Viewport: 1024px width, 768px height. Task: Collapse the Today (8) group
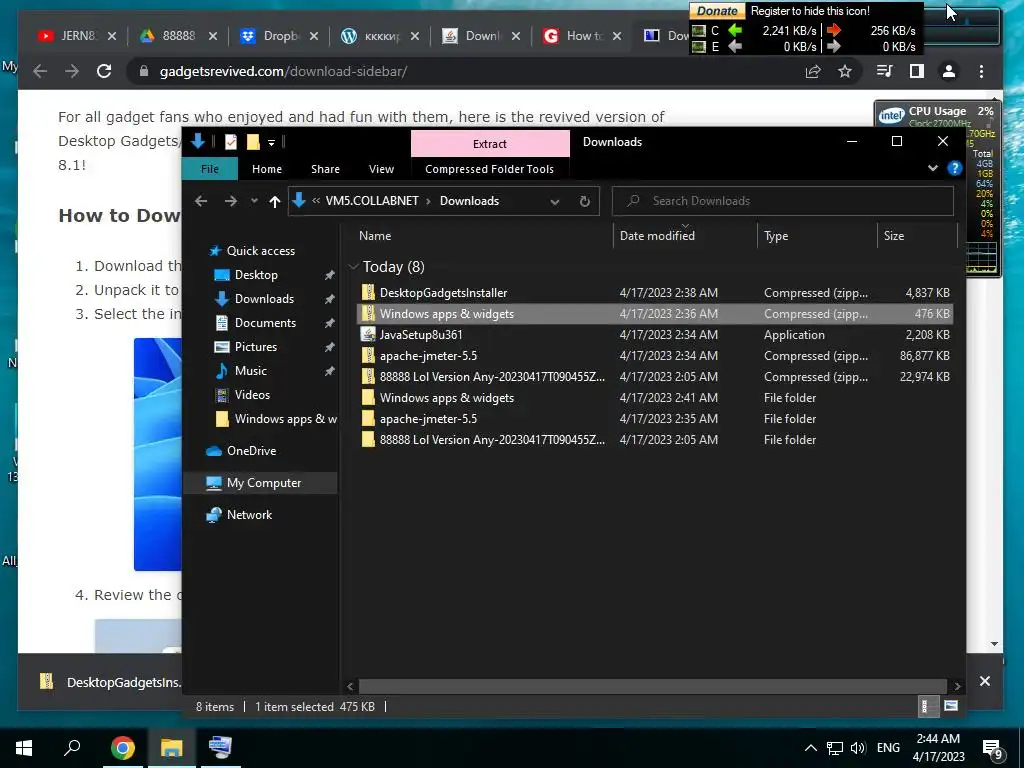pyautogui.click(x=353, y=266)
